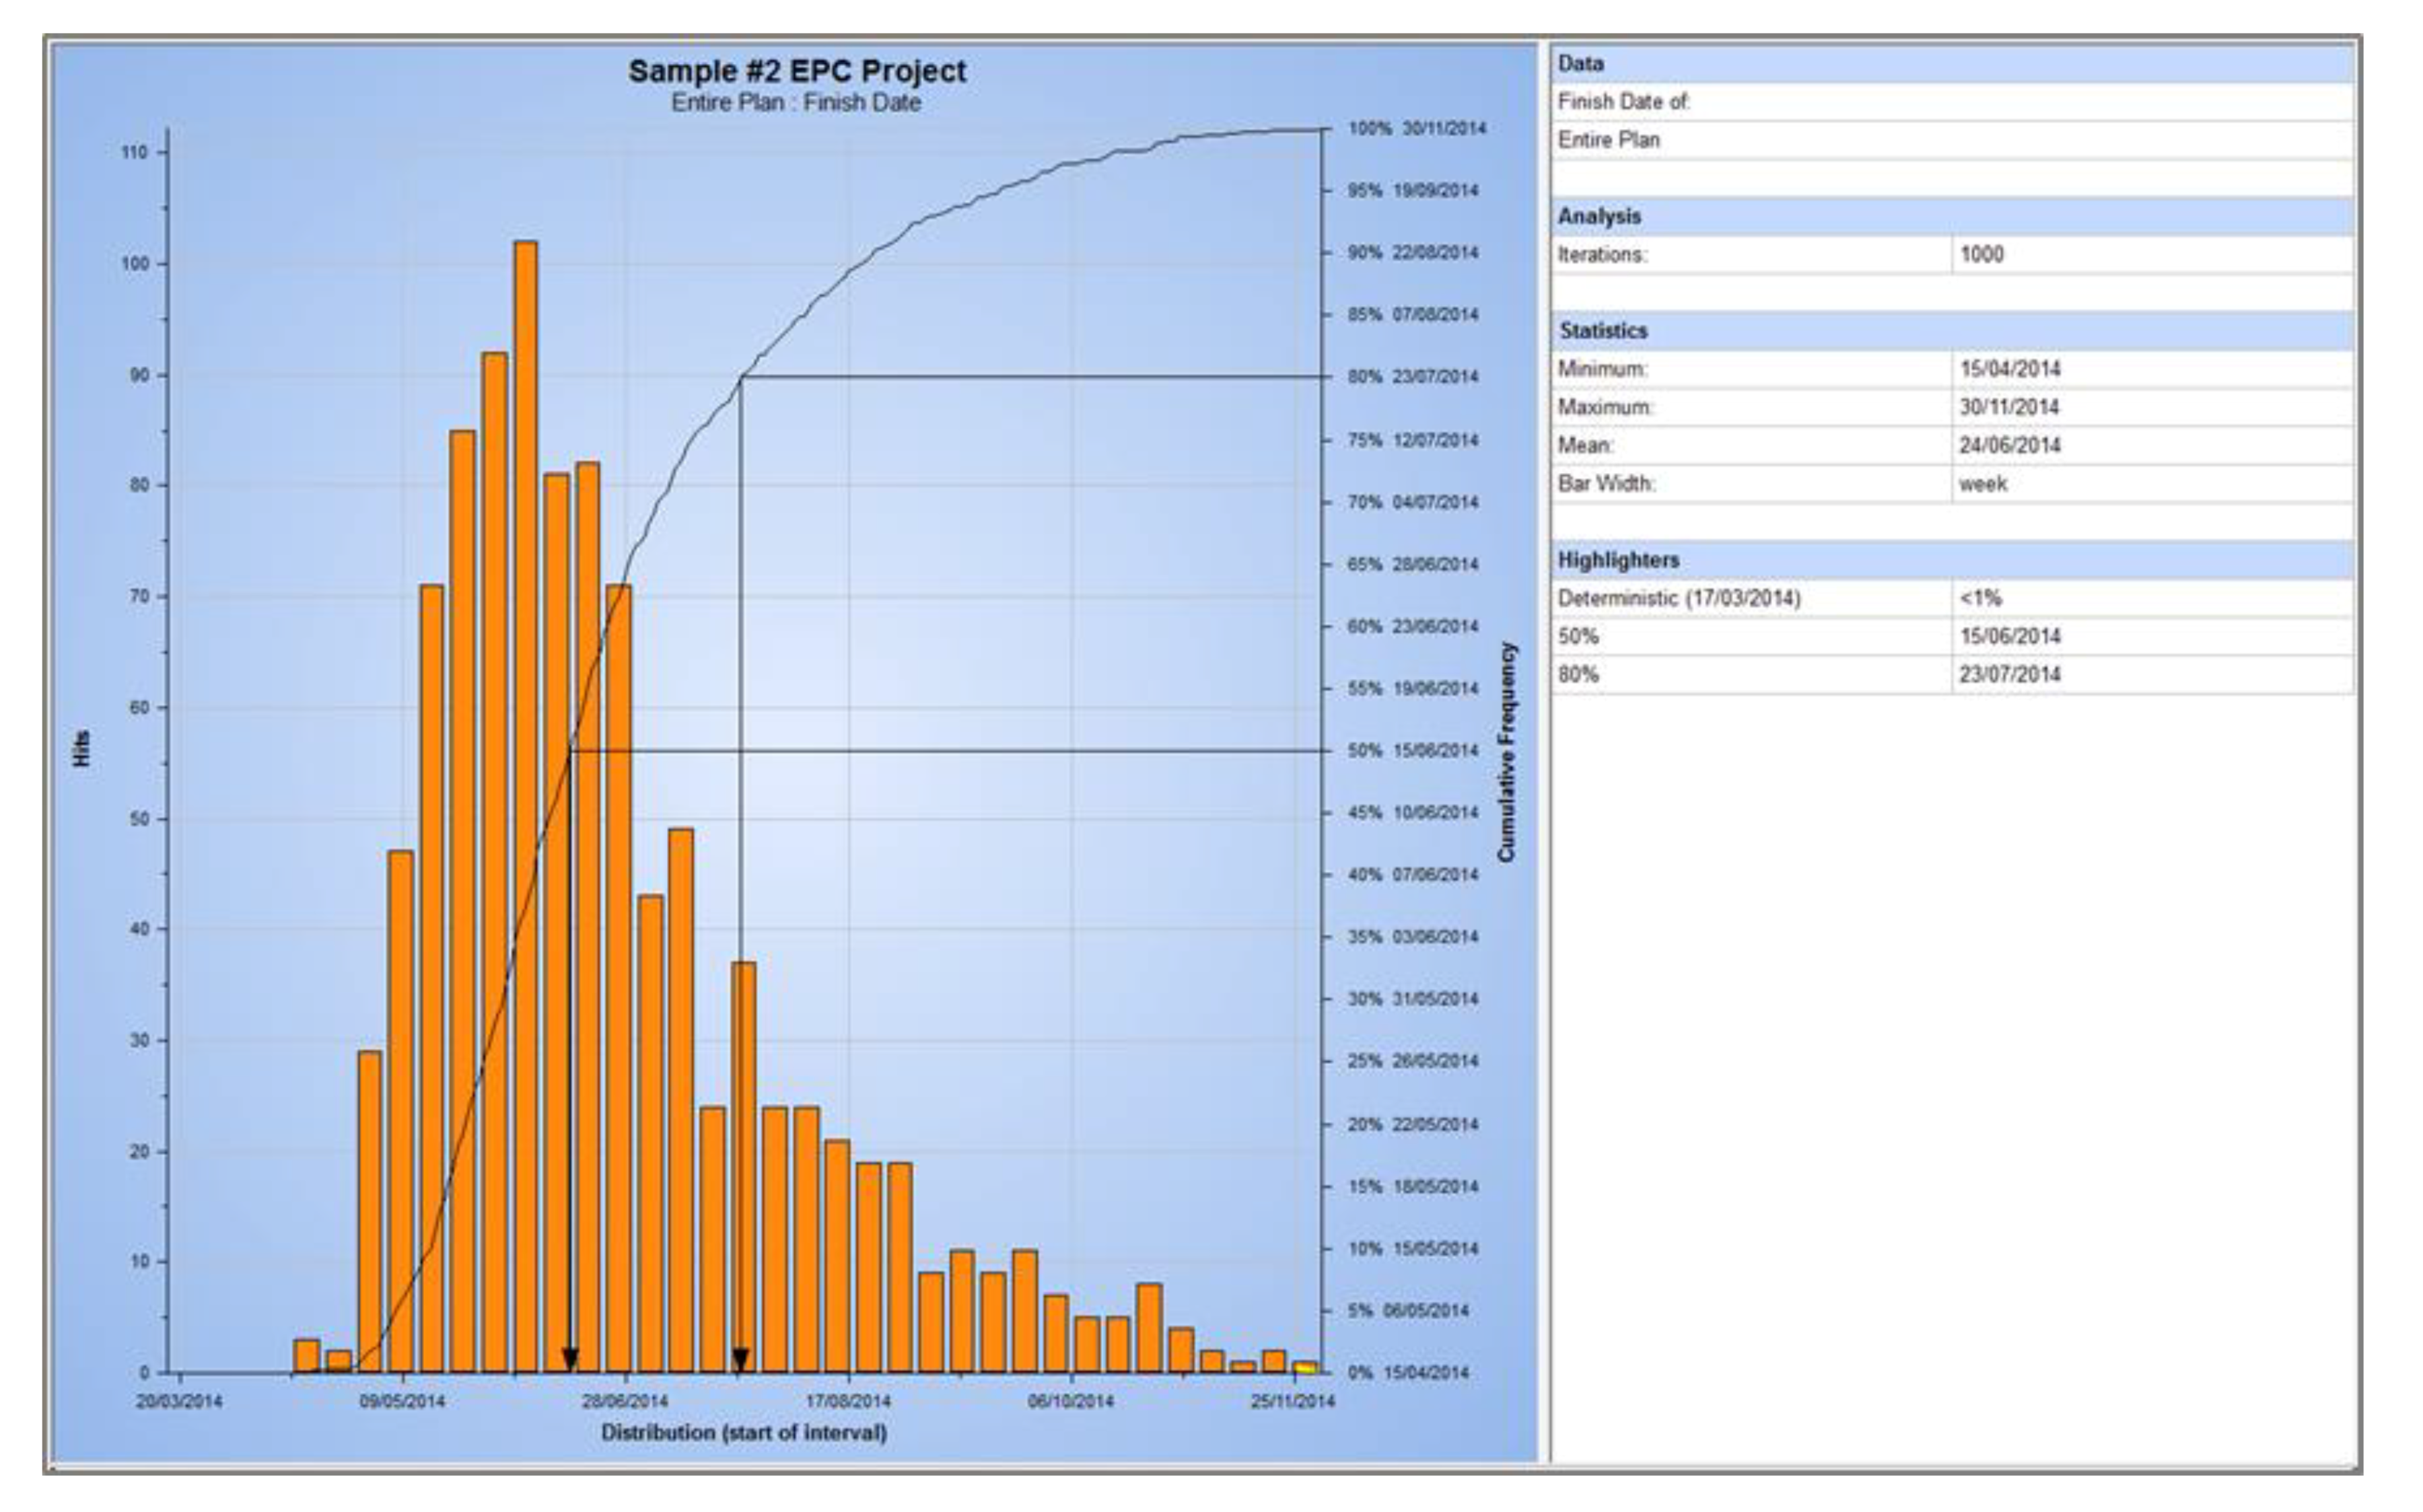The height and width of the screenshot is (1512, 2423).
Task: Click the Data section header
Action: [x=1581, y=63]
